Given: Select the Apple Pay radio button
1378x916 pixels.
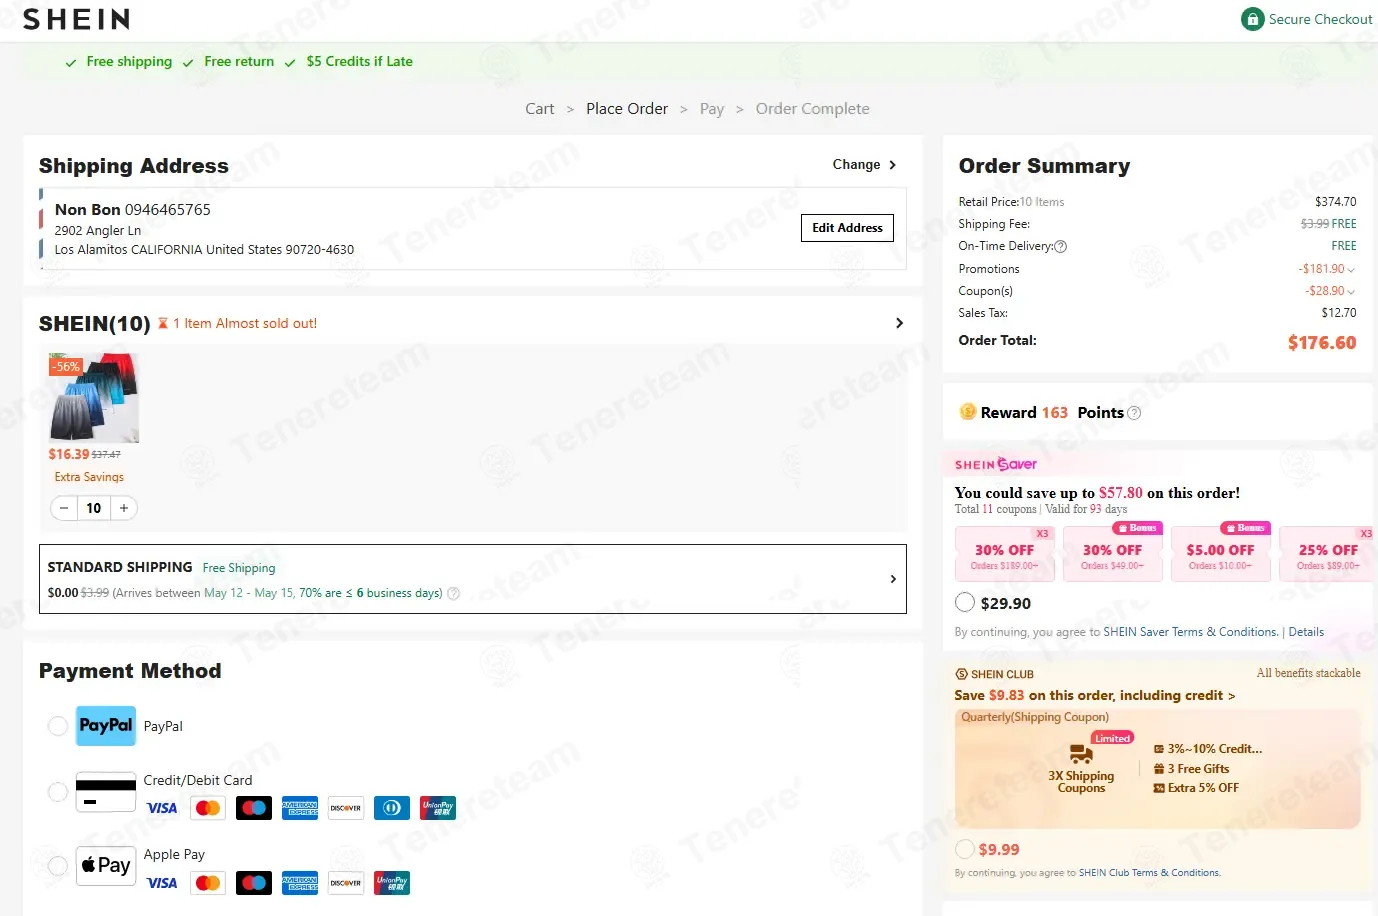Looking at the screenshot, I should point(58,865).
